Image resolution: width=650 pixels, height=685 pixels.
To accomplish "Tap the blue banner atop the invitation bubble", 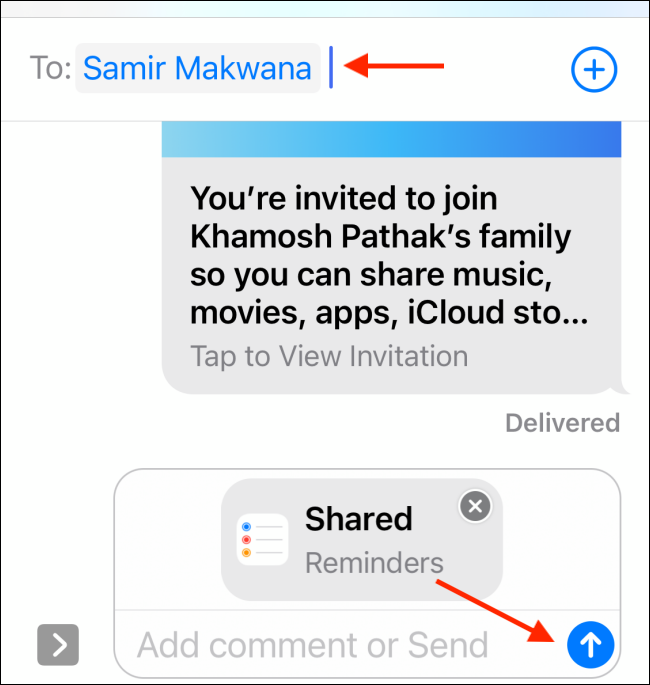I will 391,139.
